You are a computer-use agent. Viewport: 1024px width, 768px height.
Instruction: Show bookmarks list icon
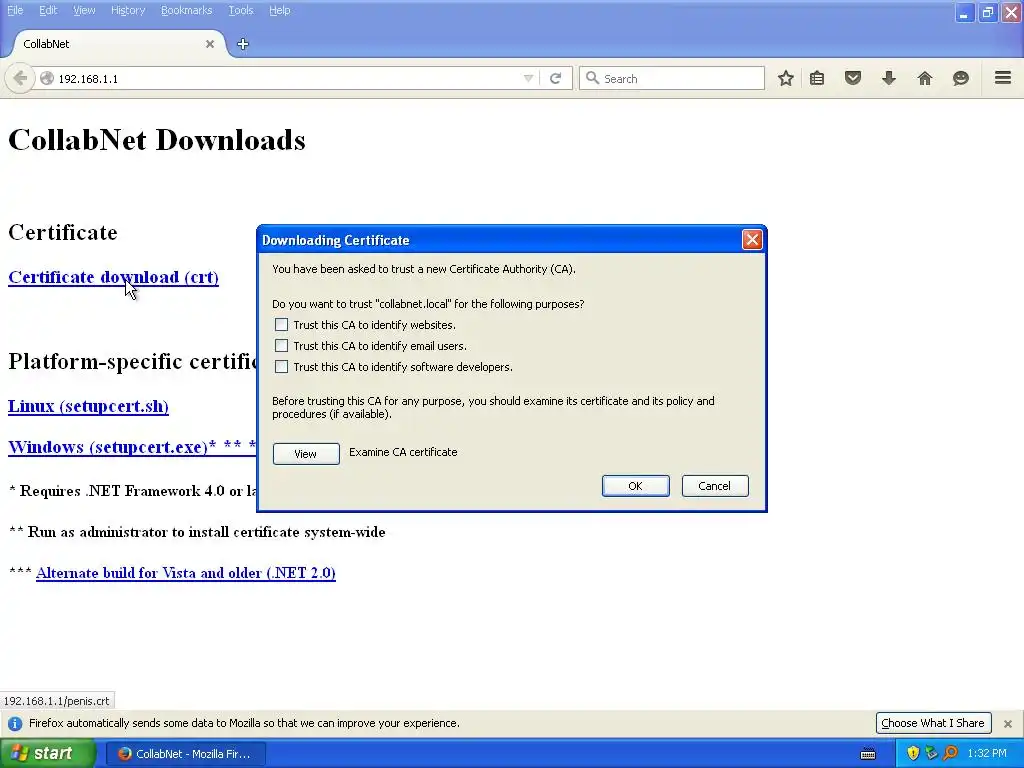pyautogui.click(x=817, y=78)
